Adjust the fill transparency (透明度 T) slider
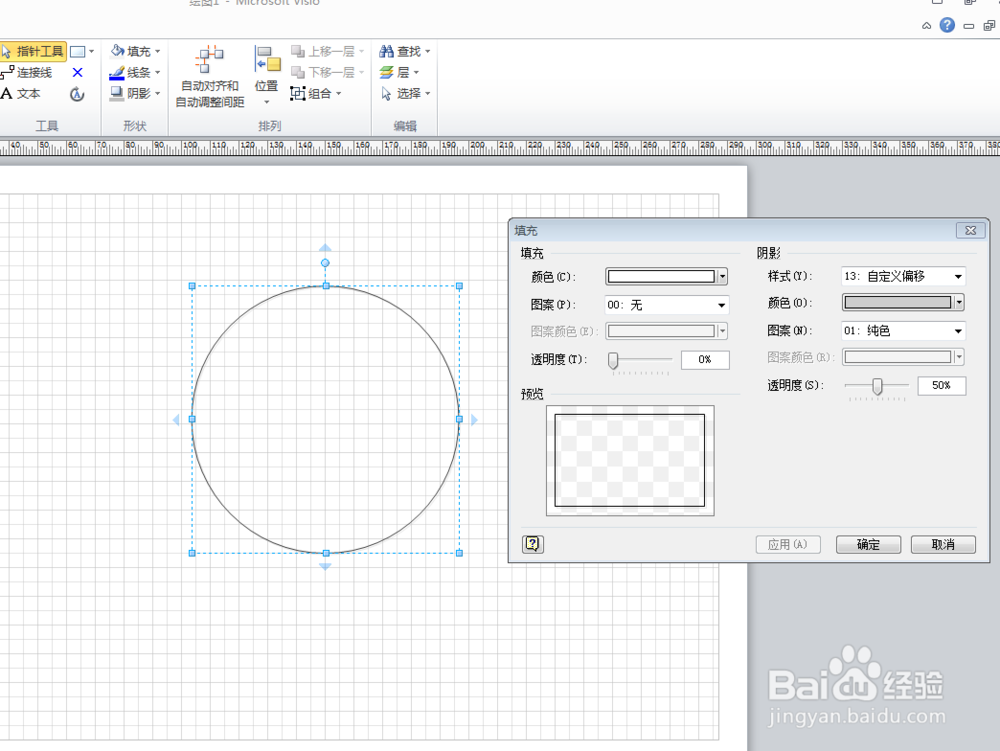The image size is (1000, 751). tap(613, 361)
